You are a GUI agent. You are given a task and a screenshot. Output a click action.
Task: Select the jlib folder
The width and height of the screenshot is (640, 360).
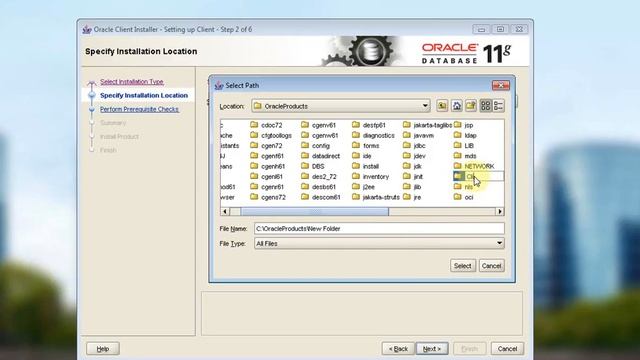[412, 187]
